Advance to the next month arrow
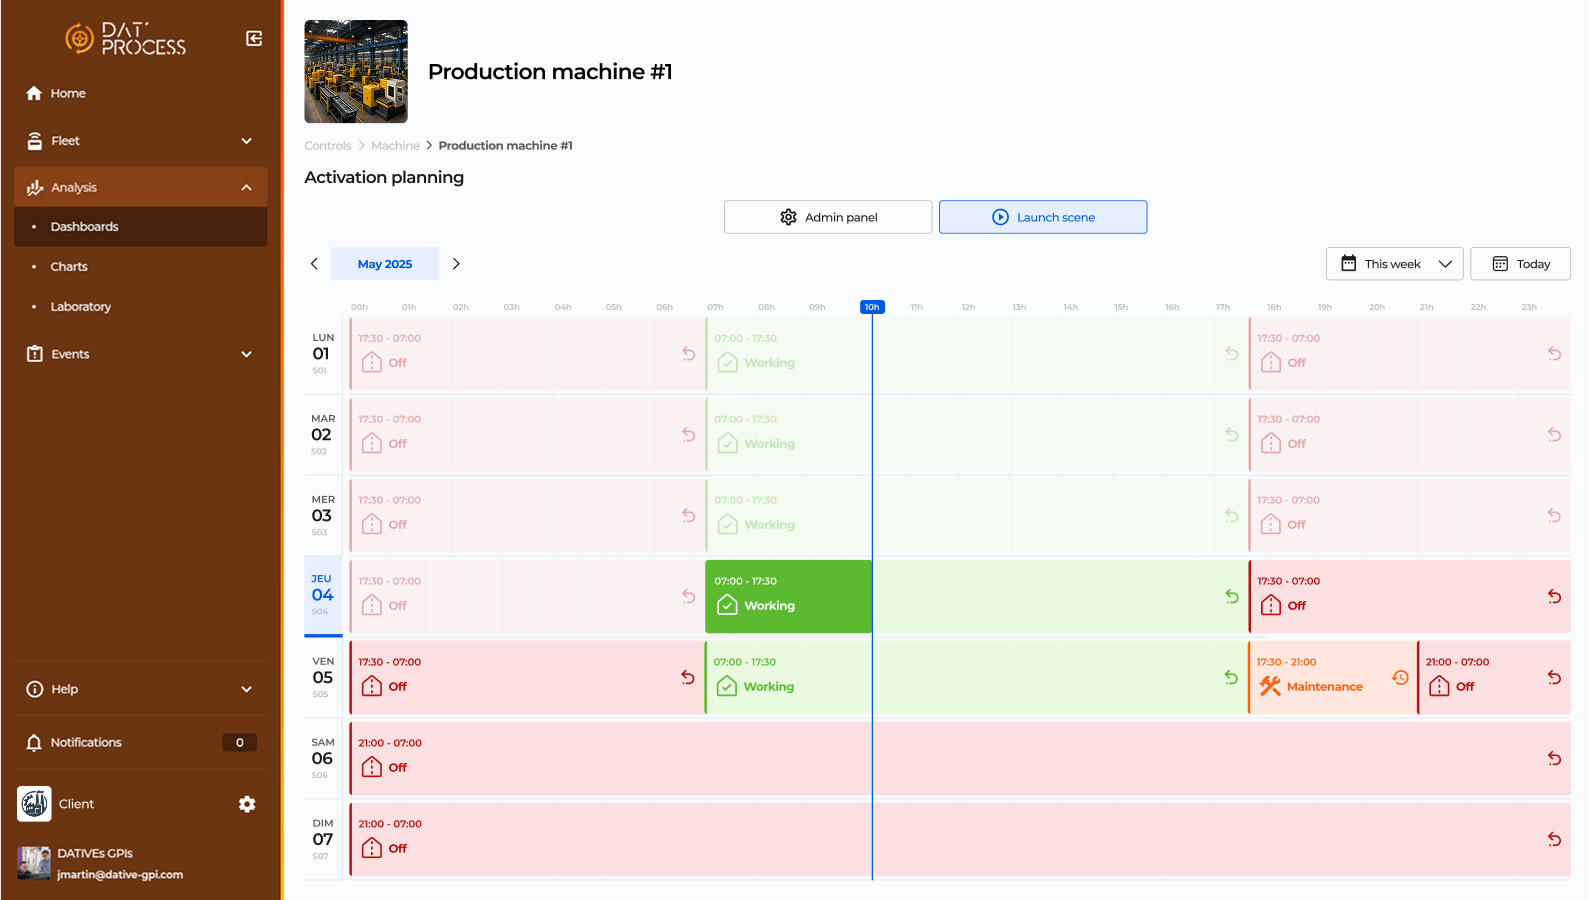Viewport: 1588px width, 900px height. tap(456, 264)
